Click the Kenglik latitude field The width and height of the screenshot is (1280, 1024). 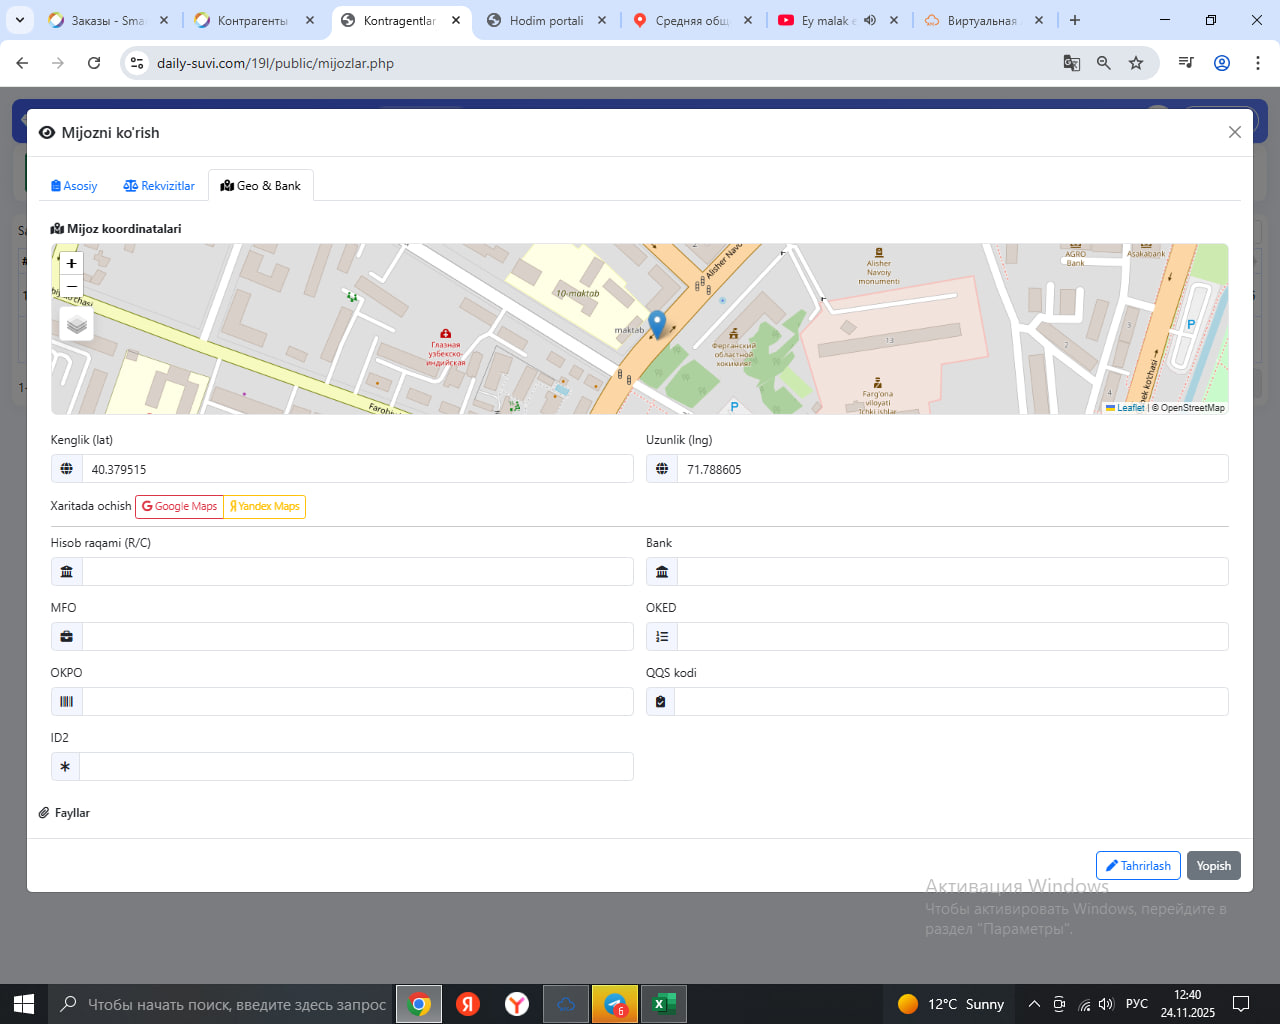[x=357, y=469]
